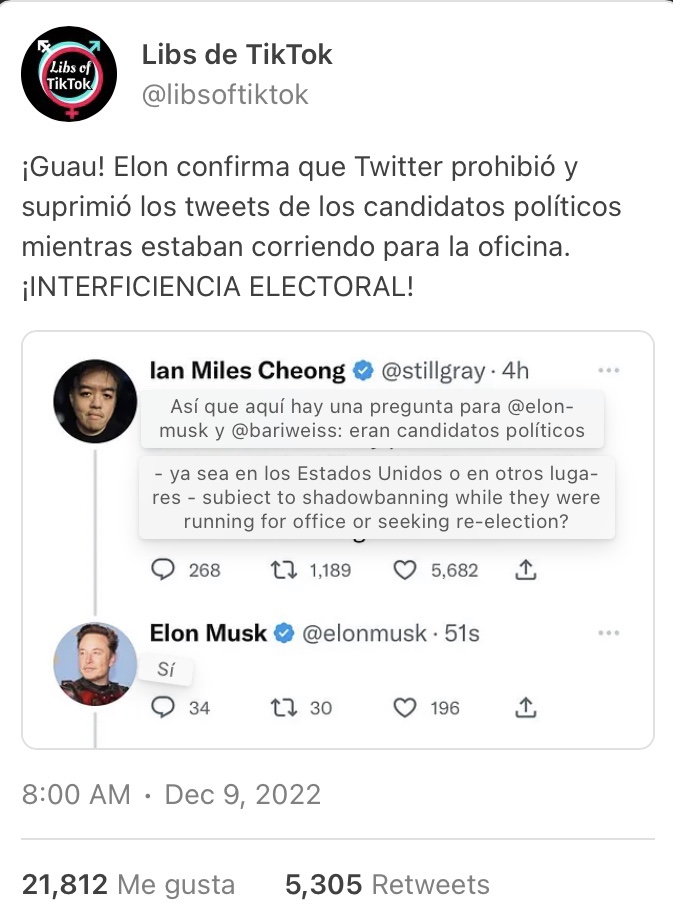This screenshot has width=673, height=922.
Task: Open three-dot menu on Elon Musk tweet
Action: [x=608, y=633]
